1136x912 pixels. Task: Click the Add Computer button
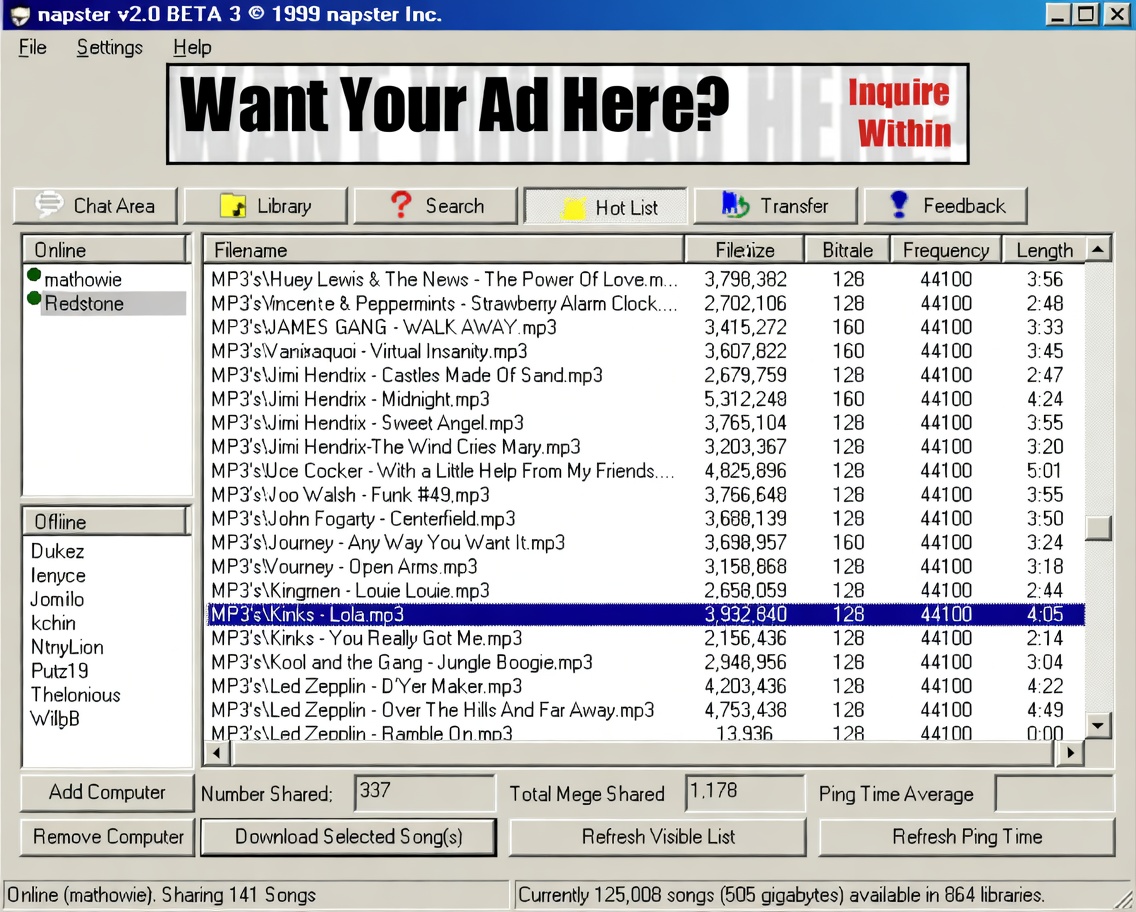coord(107,792)
